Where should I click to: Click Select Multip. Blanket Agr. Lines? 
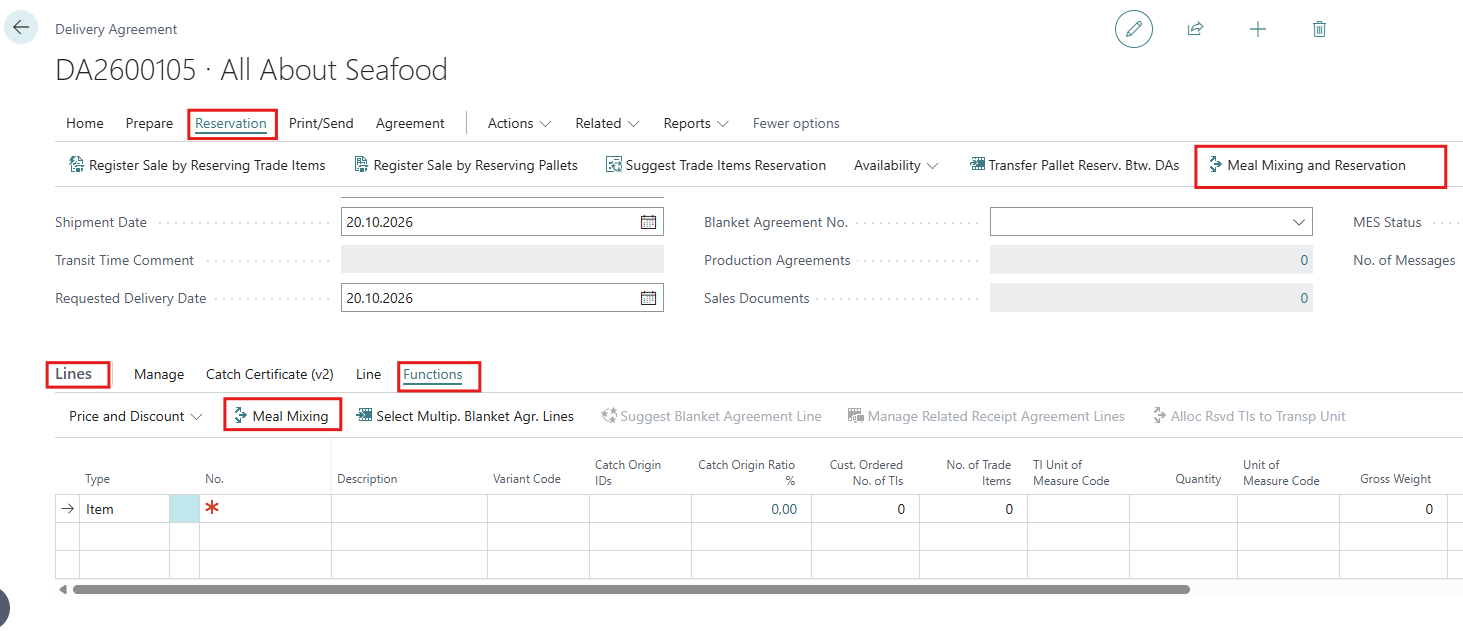coord(465,416)
